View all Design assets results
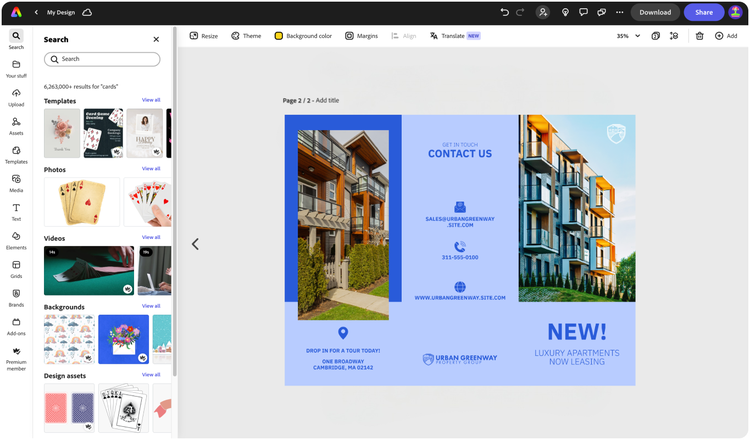This screenshot has width=750, height=440. coord(151,374)
